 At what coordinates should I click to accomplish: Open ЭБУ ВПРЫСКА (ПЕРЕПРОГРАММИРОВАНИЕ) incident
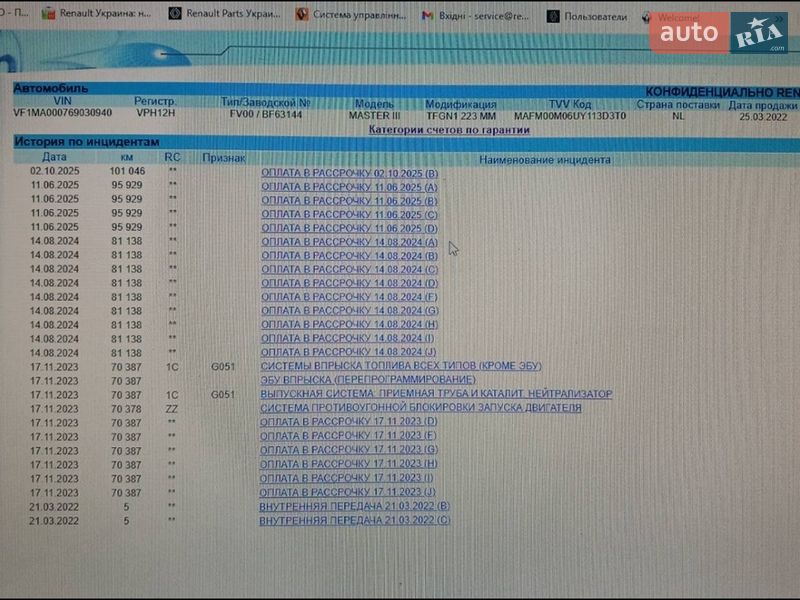click(368, 380)
